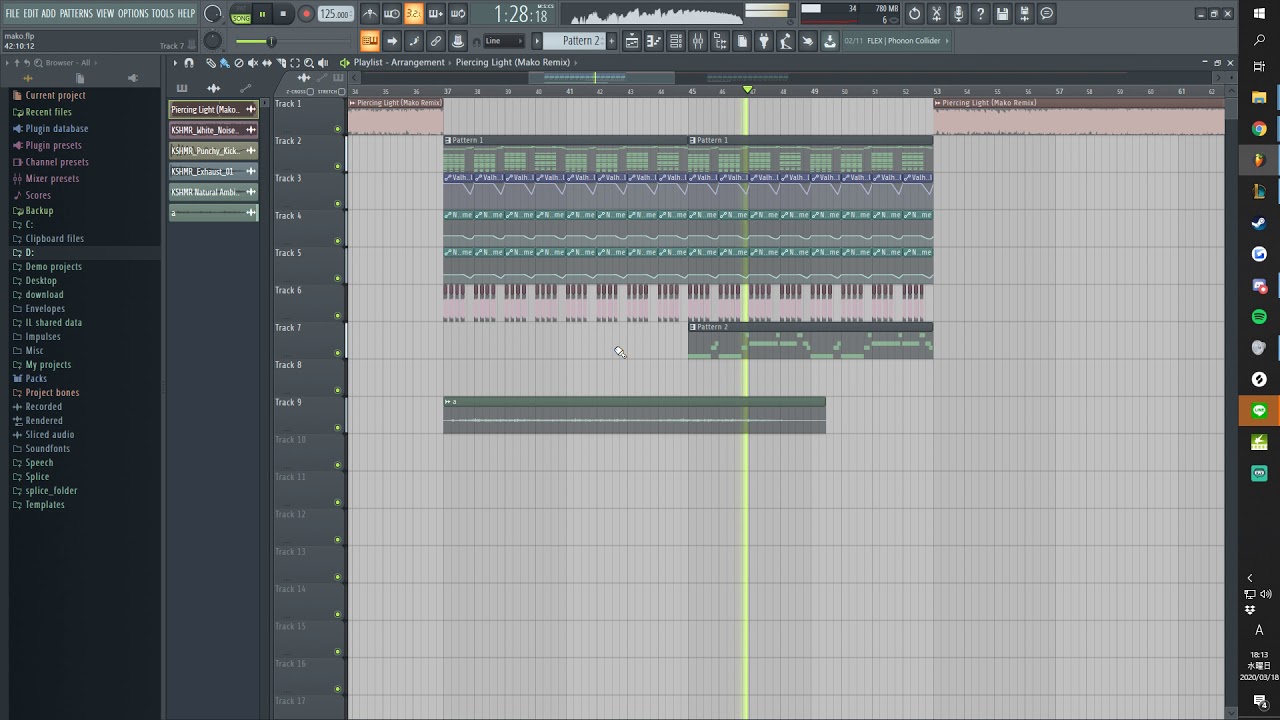The height and width of the screenshot is (720, 1280).
Task: Select the Slice tool in playlist toolbar
Action: tap(281, 63)
